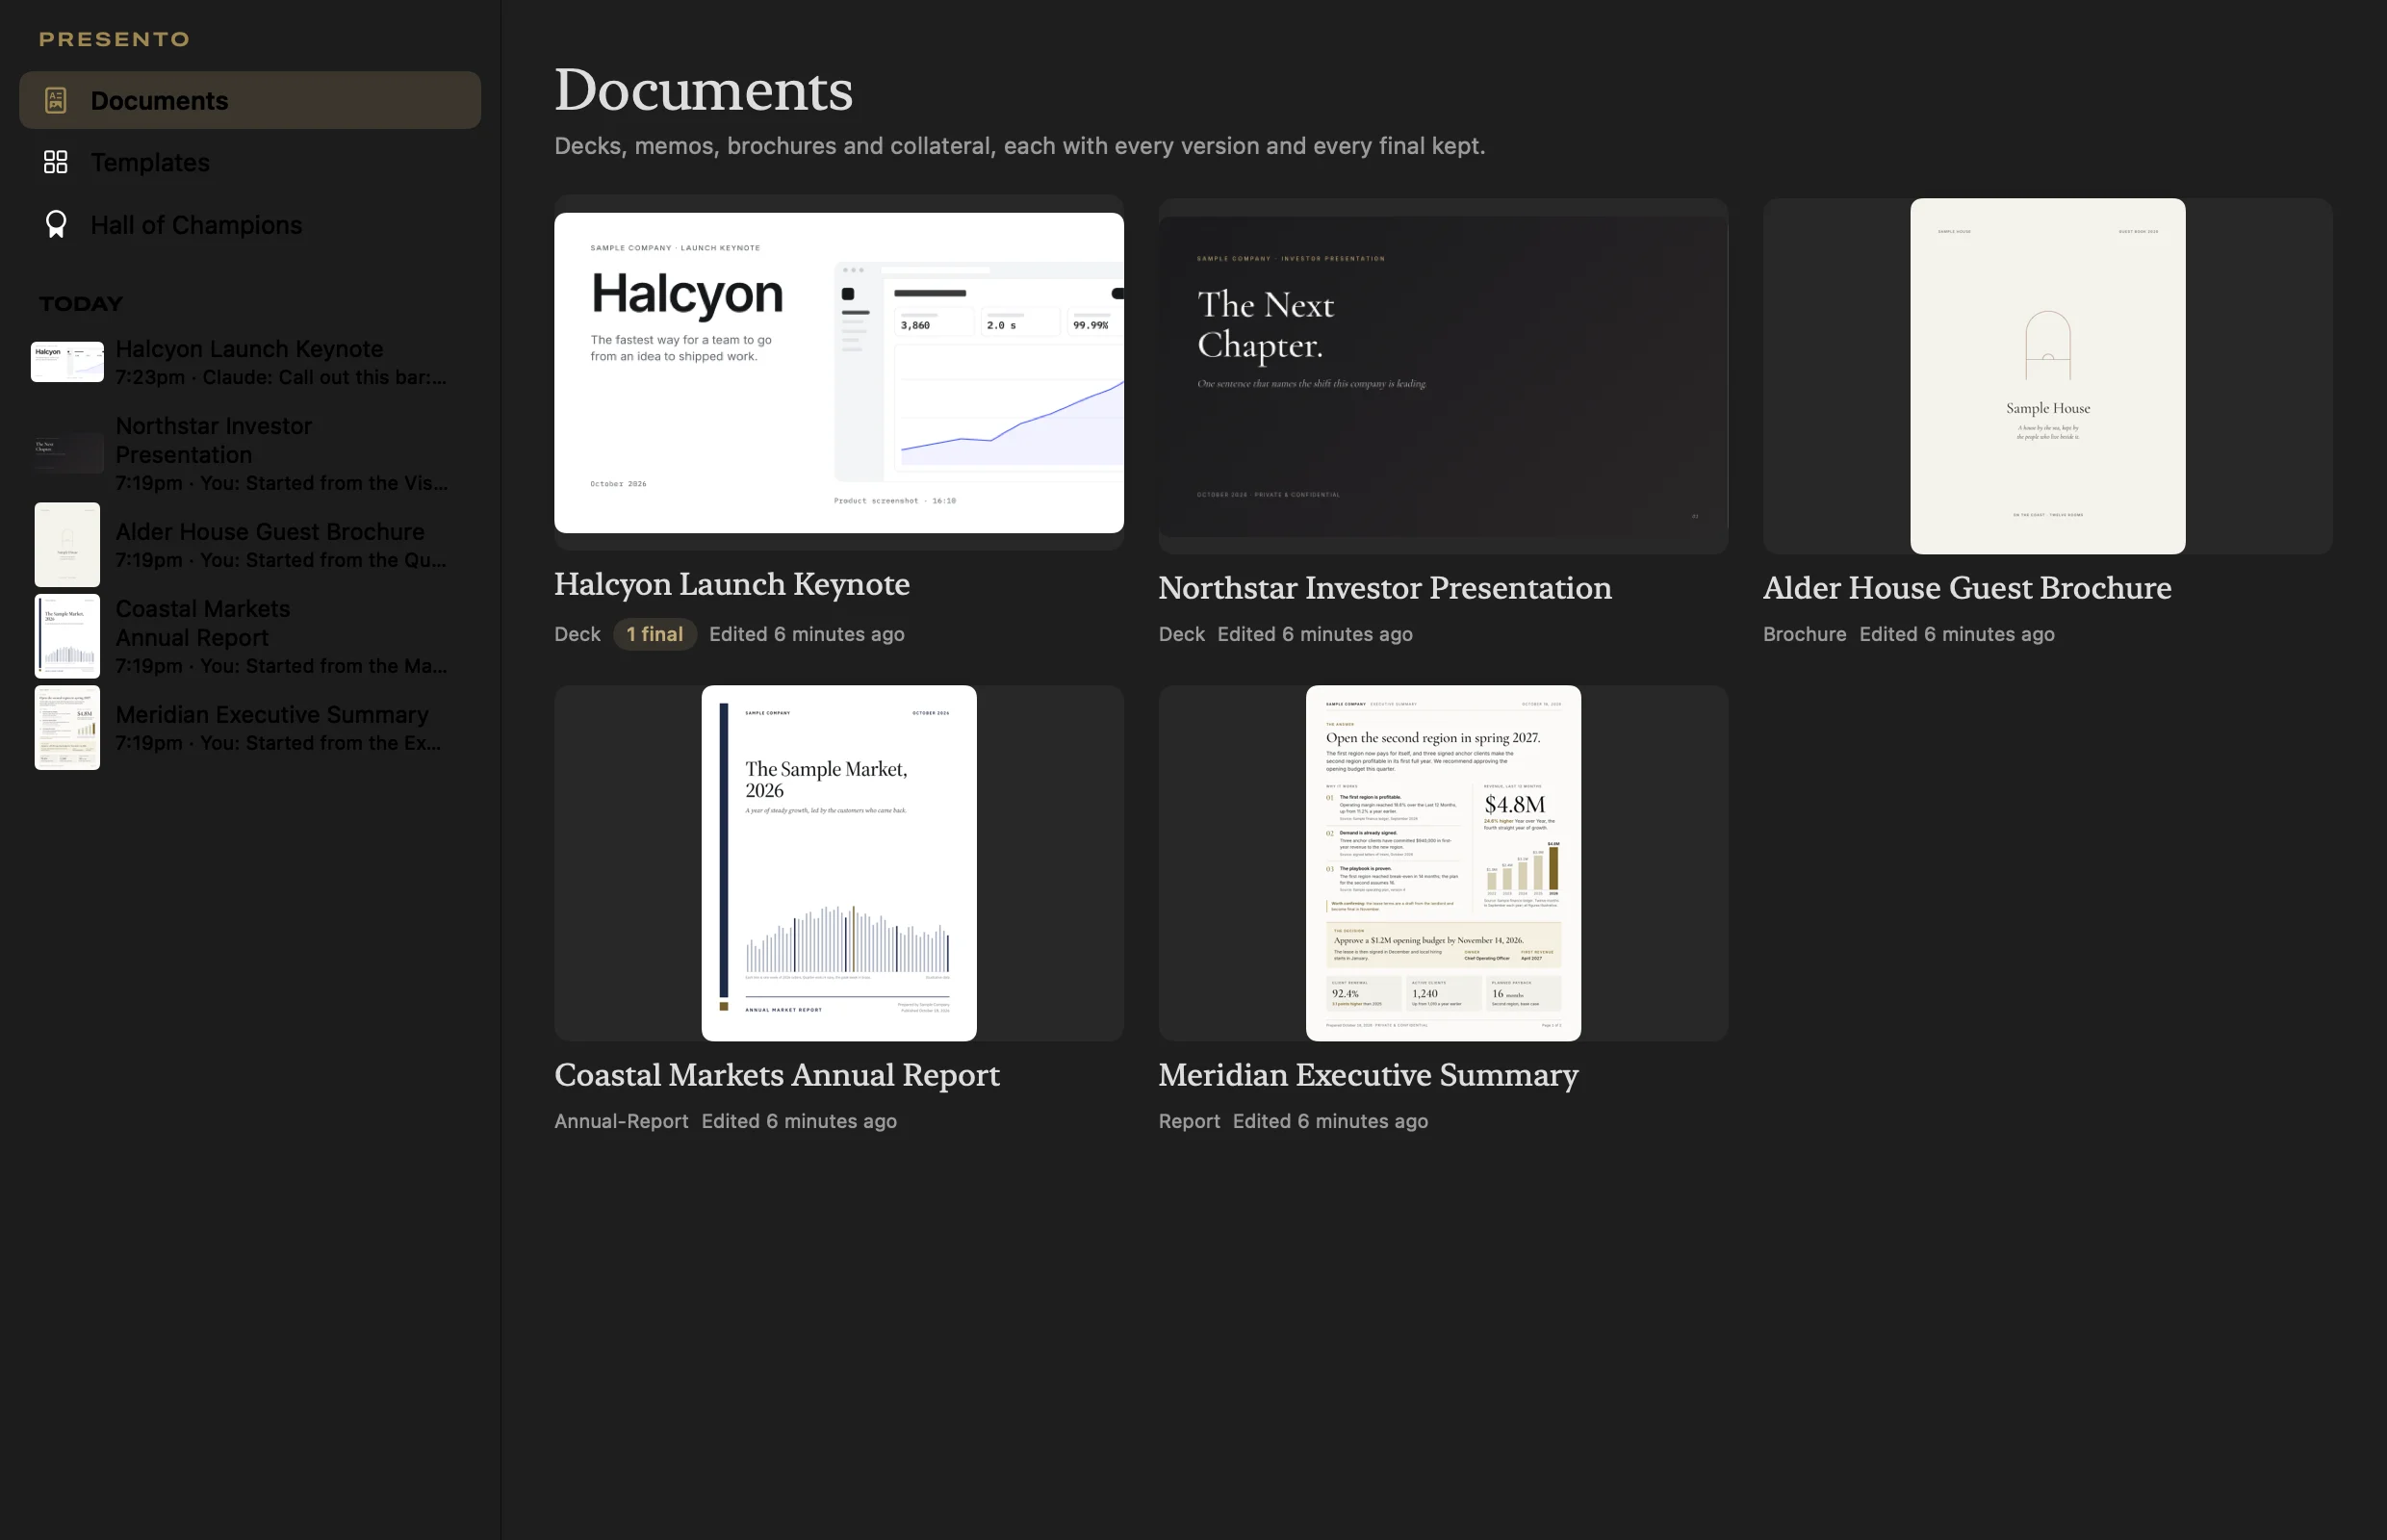The width and height of the screenshot is (2387, 1540).
Task: Click the 'Deck' label under Northstar Investor Presentation
Action: 1181,634
